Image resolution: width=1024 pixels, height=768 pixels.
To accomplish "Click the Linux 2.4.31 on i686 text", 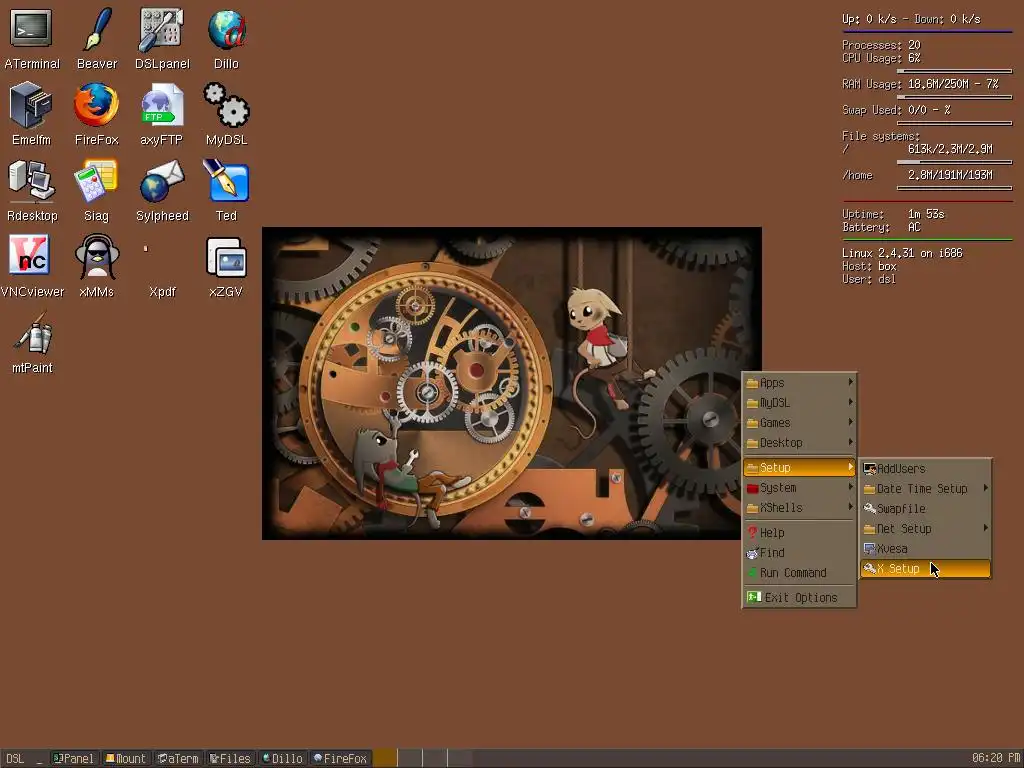I will pos(902,253).
